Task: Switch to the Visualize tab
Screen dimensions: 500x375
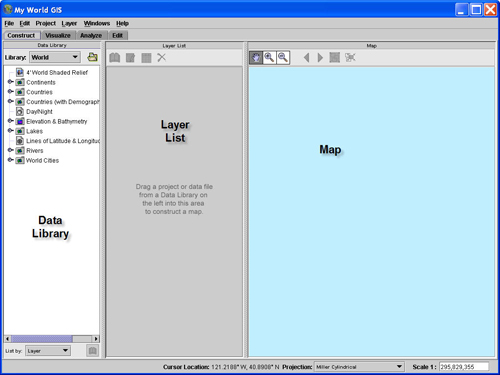Action: click(58, 35)
